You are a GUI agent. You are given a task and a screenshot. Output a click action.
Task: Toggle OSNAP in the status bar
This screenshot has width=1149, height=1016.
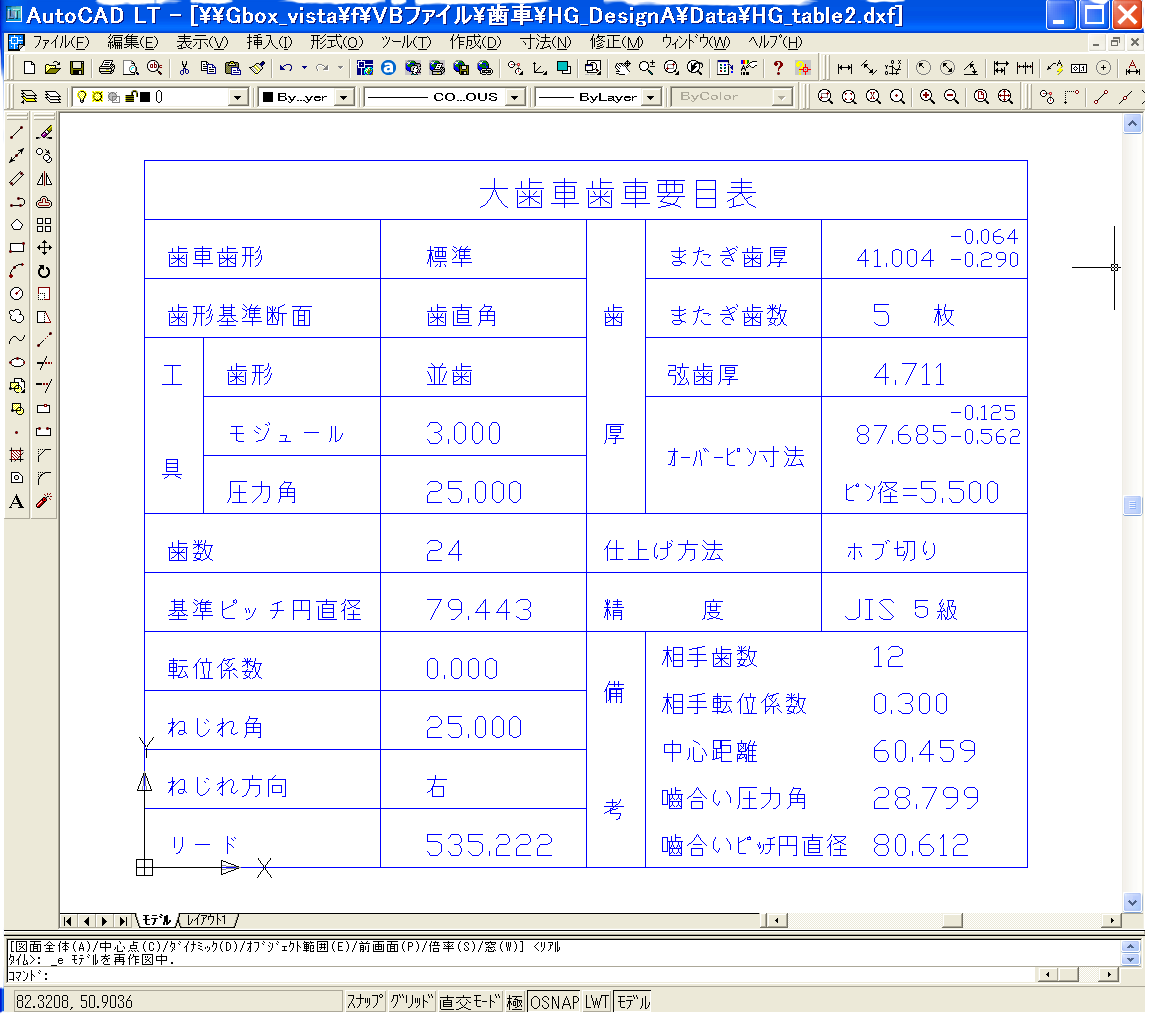pyautogui.click(x=554, y=1002)
